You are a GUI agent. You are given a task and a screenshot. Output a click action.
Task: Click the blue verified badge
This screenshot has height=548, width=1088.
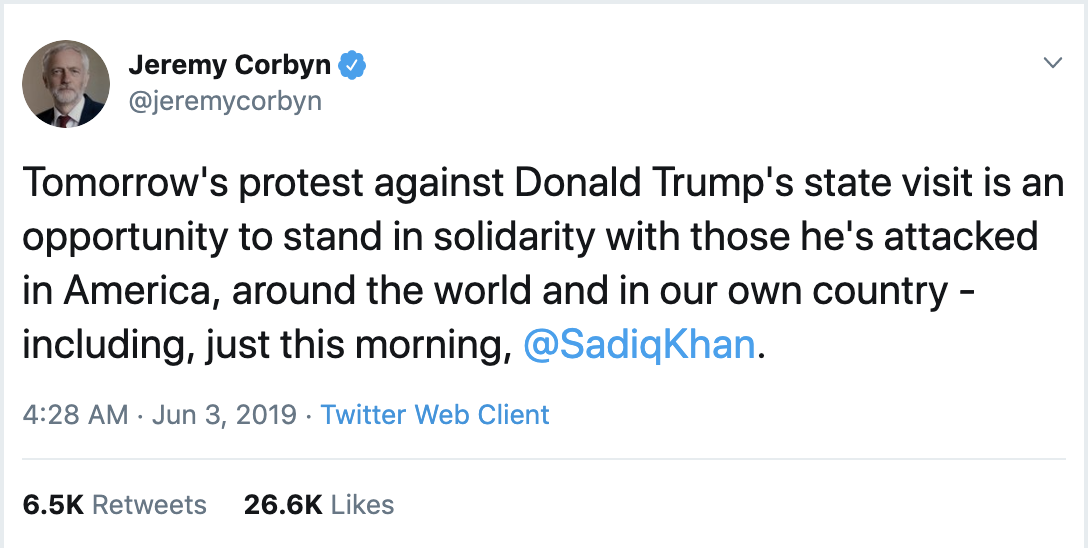(x=353, y=66)
